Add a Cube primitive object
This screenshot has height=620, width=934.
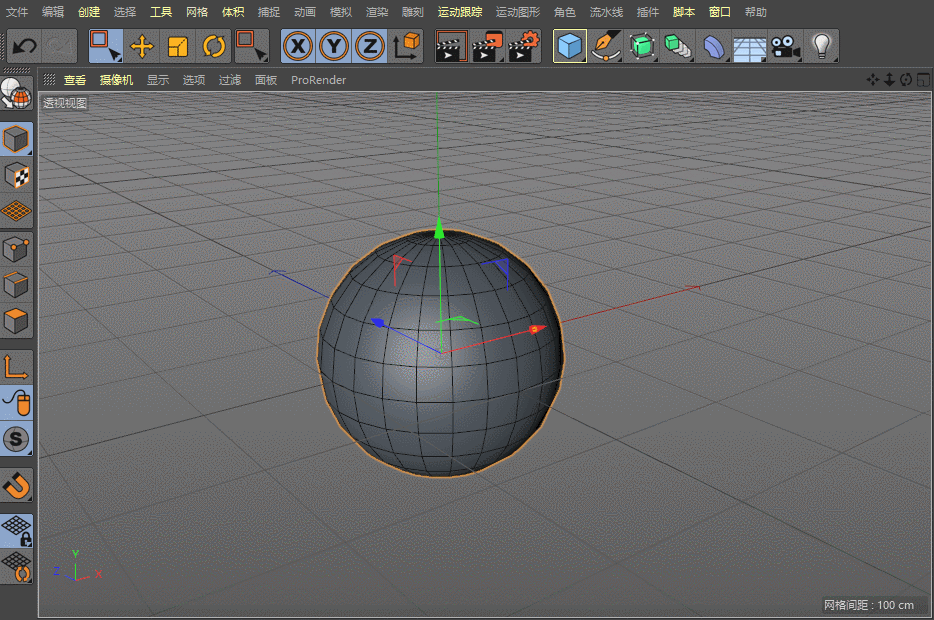(569, 46)
